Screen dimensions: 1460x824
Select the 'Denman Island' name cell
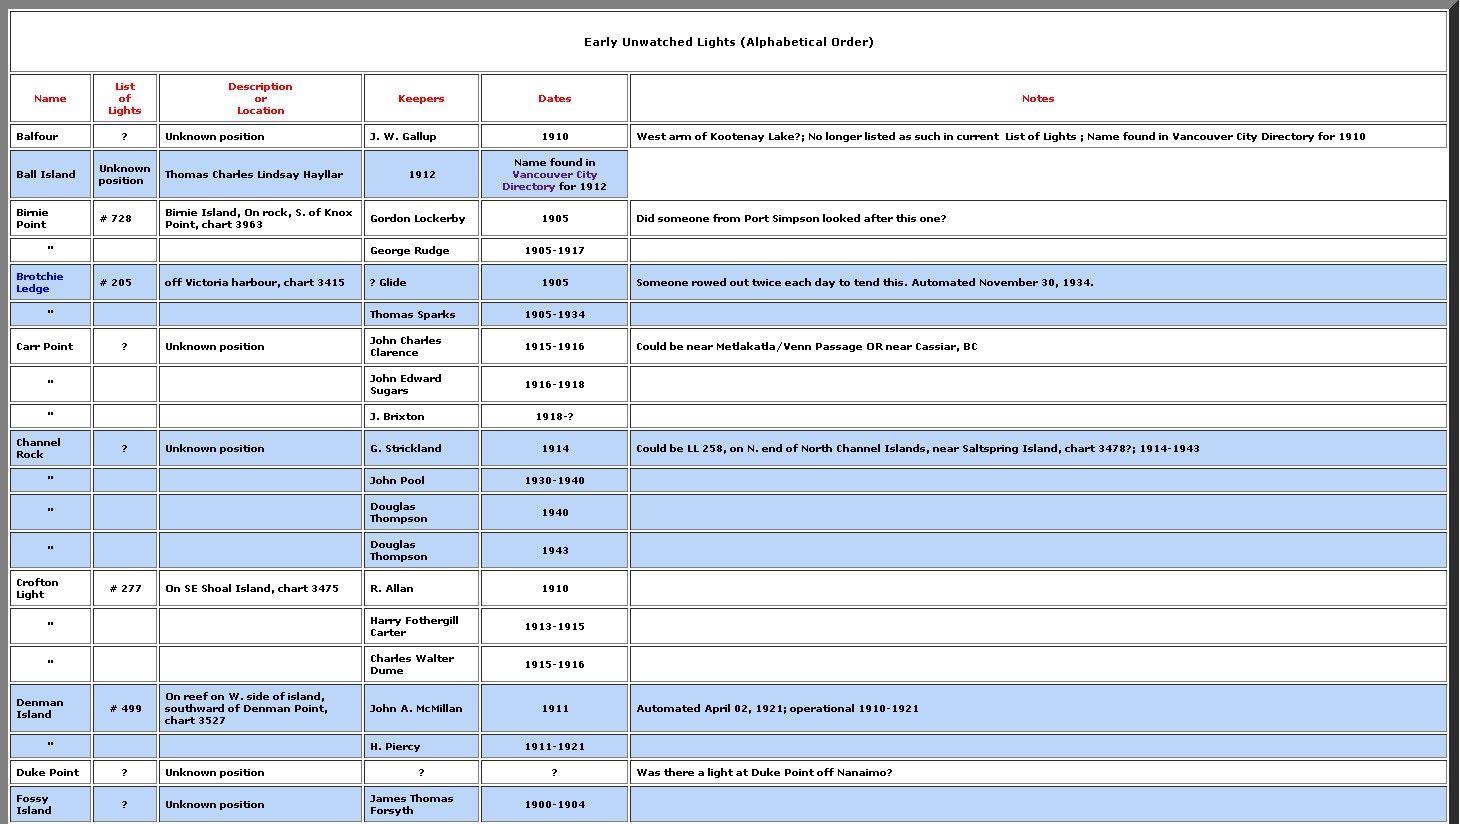pyautogui.click(x=50, y=708)
